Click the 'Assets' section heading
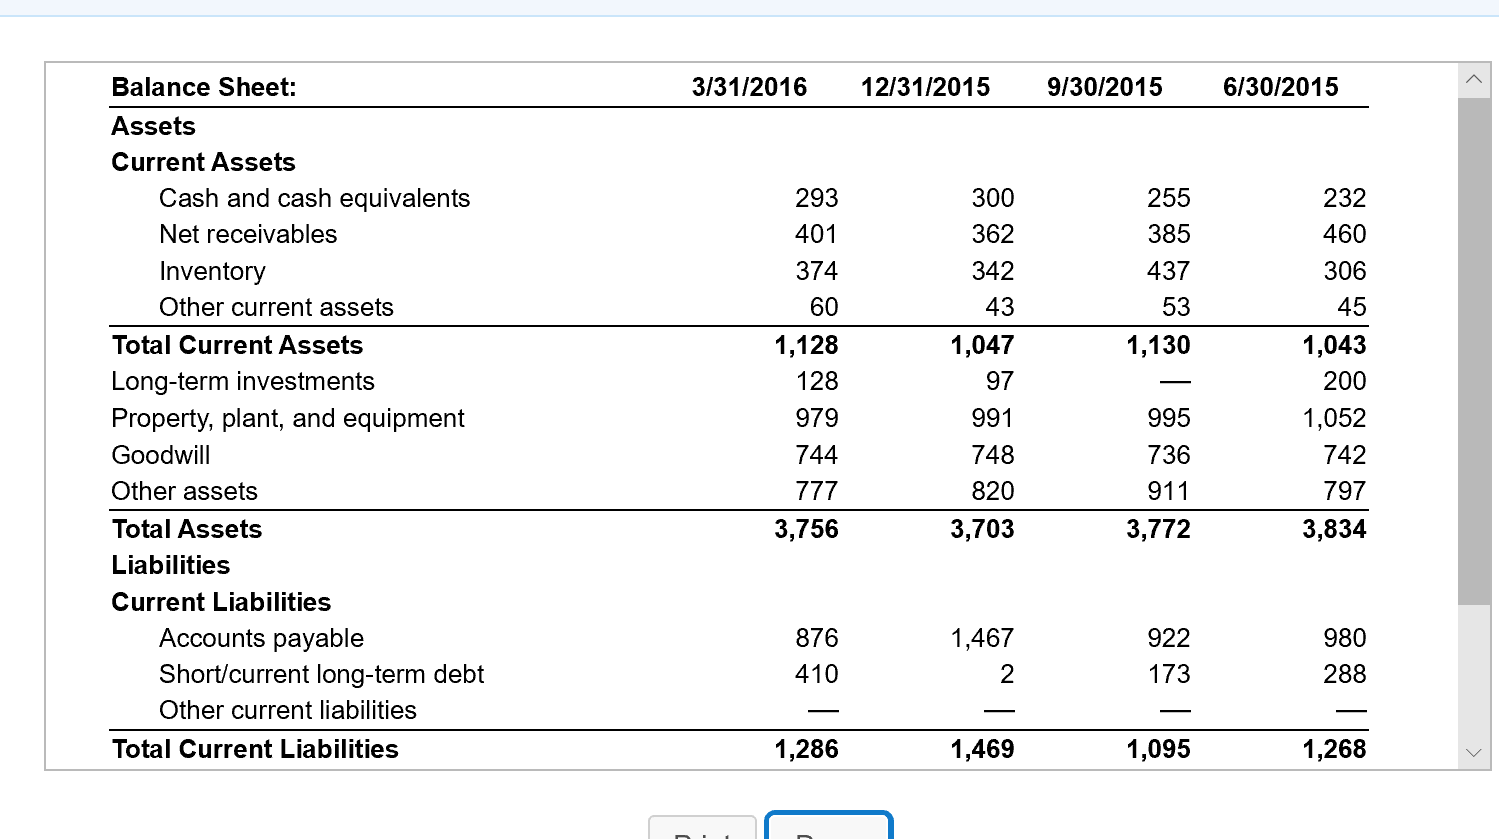Viewport: 1499px width, 839px height. click(153, 126)
